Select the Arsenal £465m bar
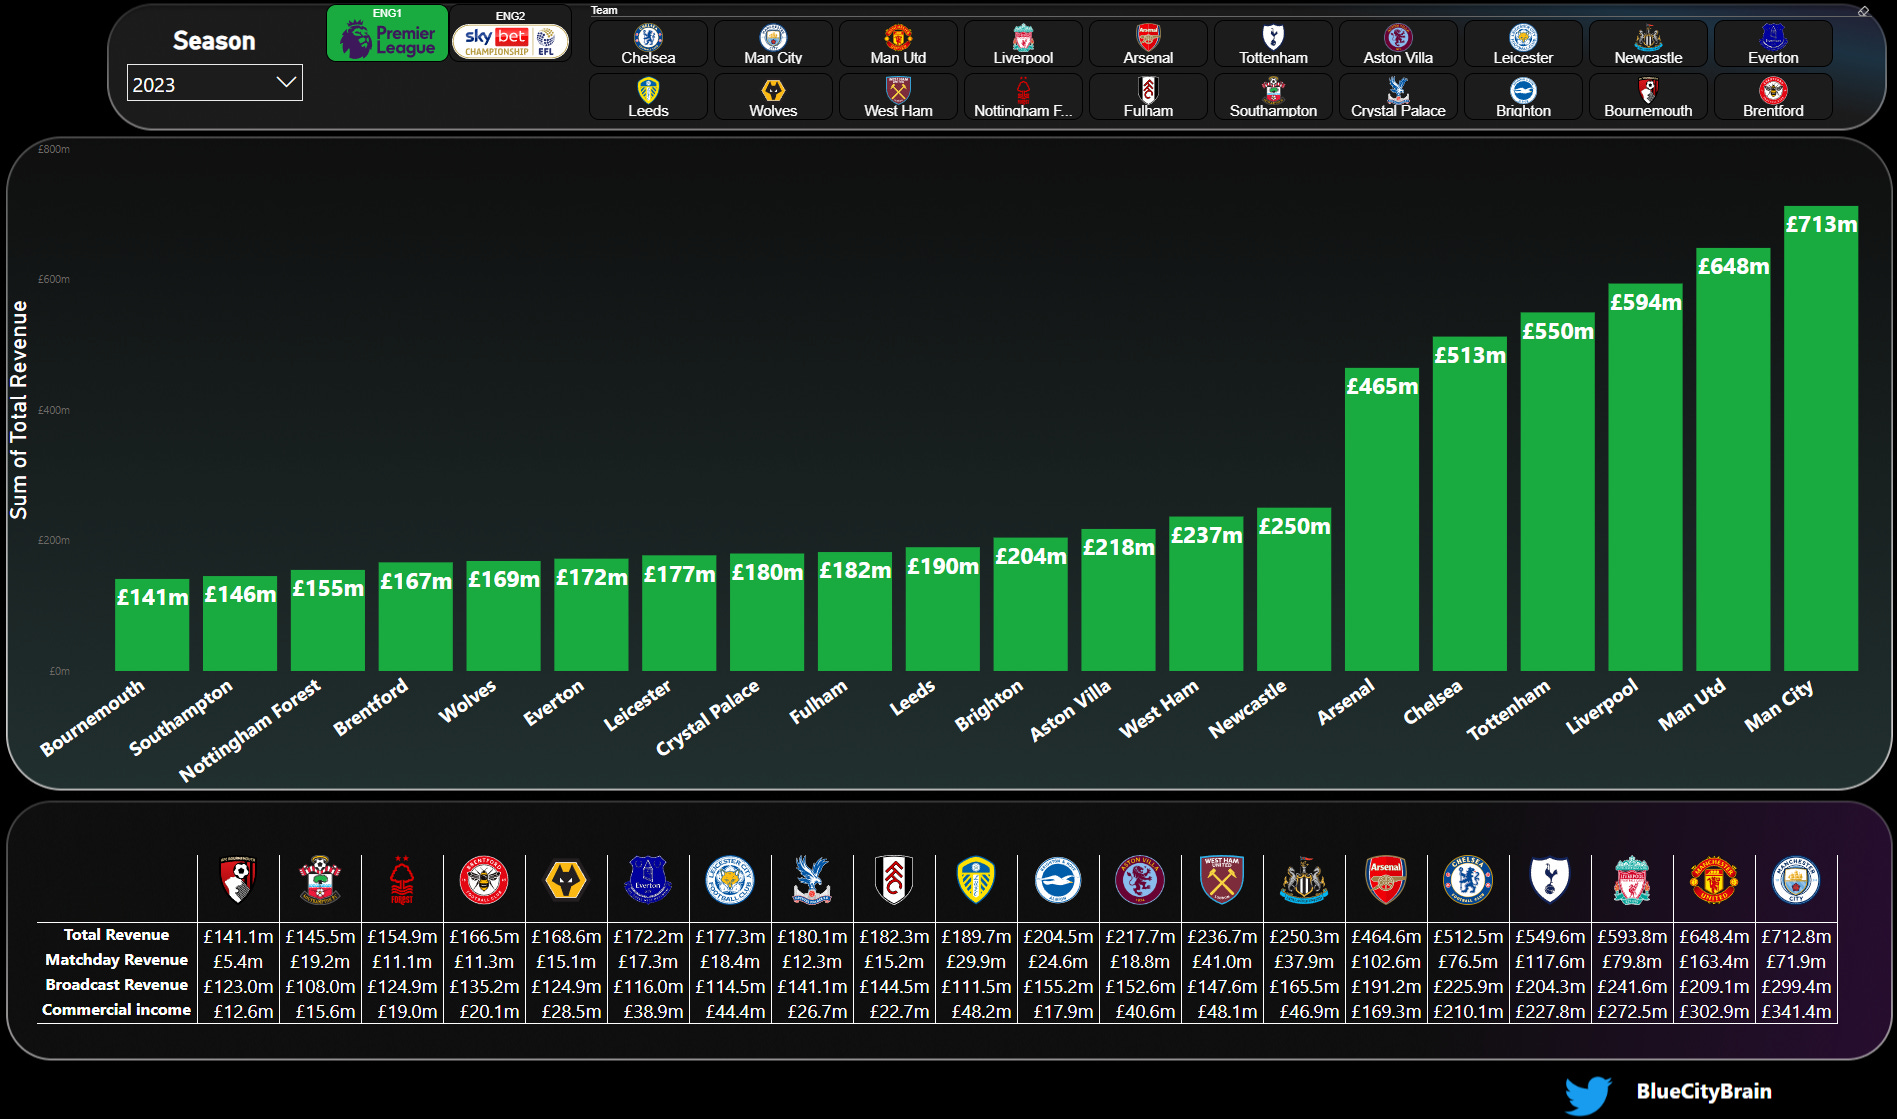 click(1381, 519)
